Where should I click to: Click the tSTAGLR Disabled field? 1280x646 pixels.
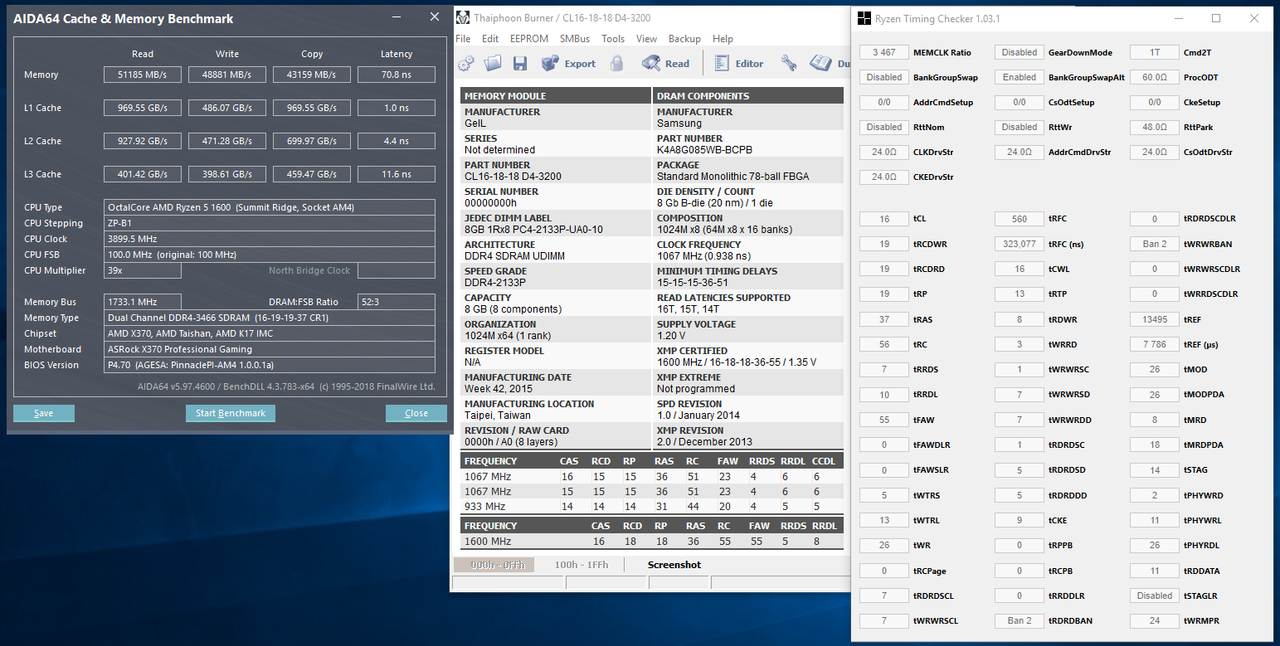[x=1154, y=596]
